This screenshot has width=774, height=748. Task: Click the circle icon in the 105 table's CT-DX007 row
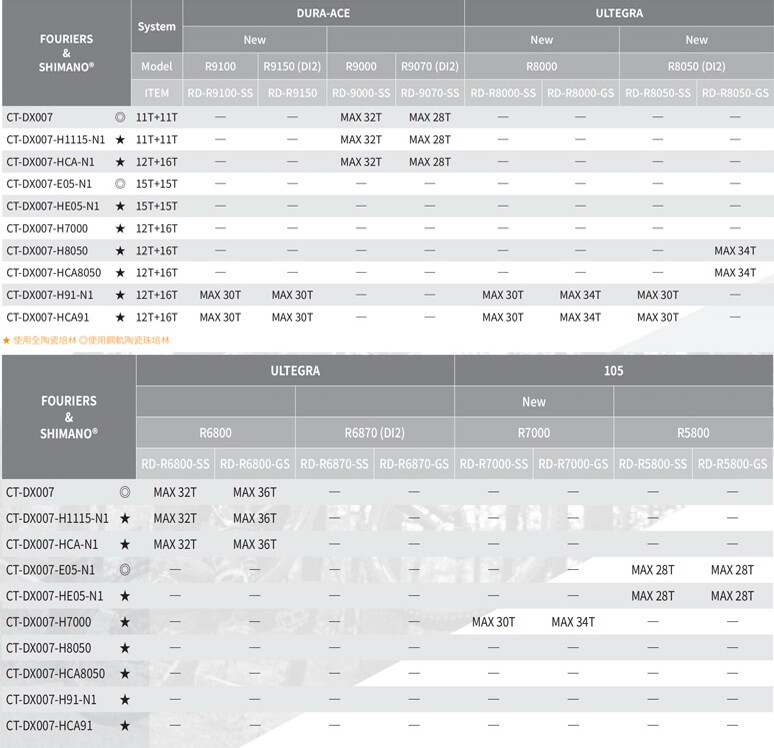pos(125,492)
